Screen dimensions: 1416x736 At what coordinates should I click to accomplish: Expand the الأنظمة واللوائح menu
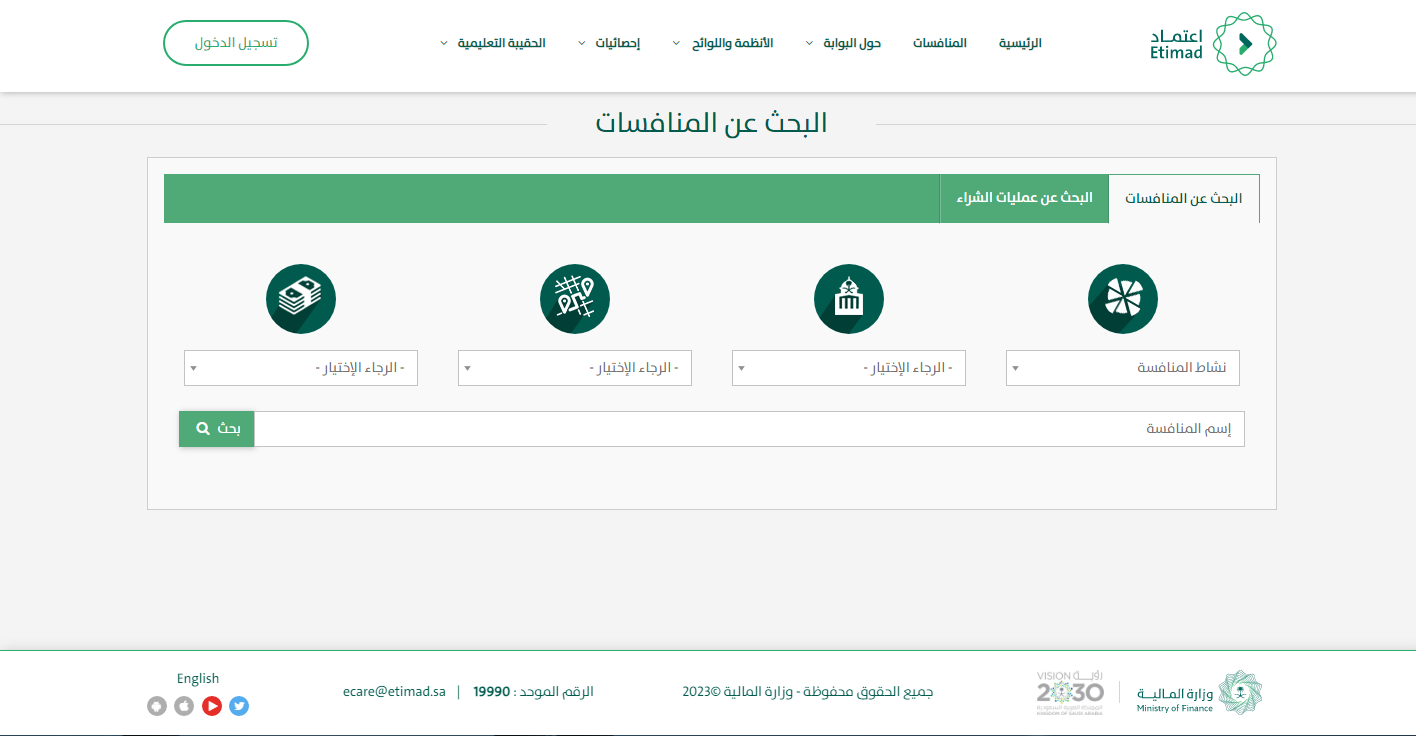pos(723,43)
